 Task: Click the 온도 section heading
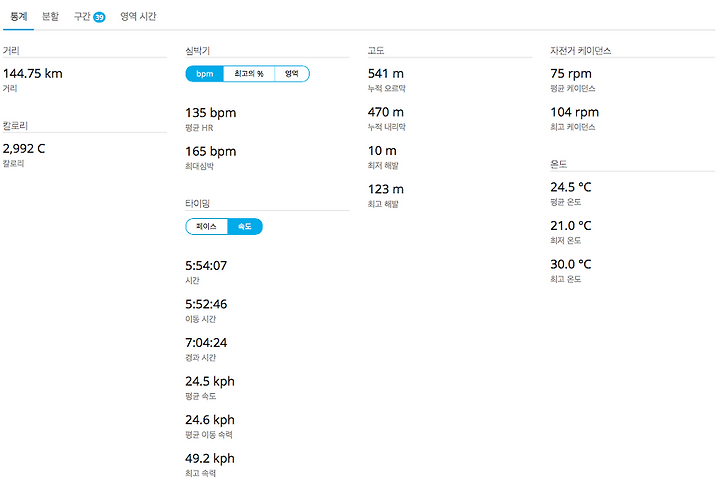(558, 164)
